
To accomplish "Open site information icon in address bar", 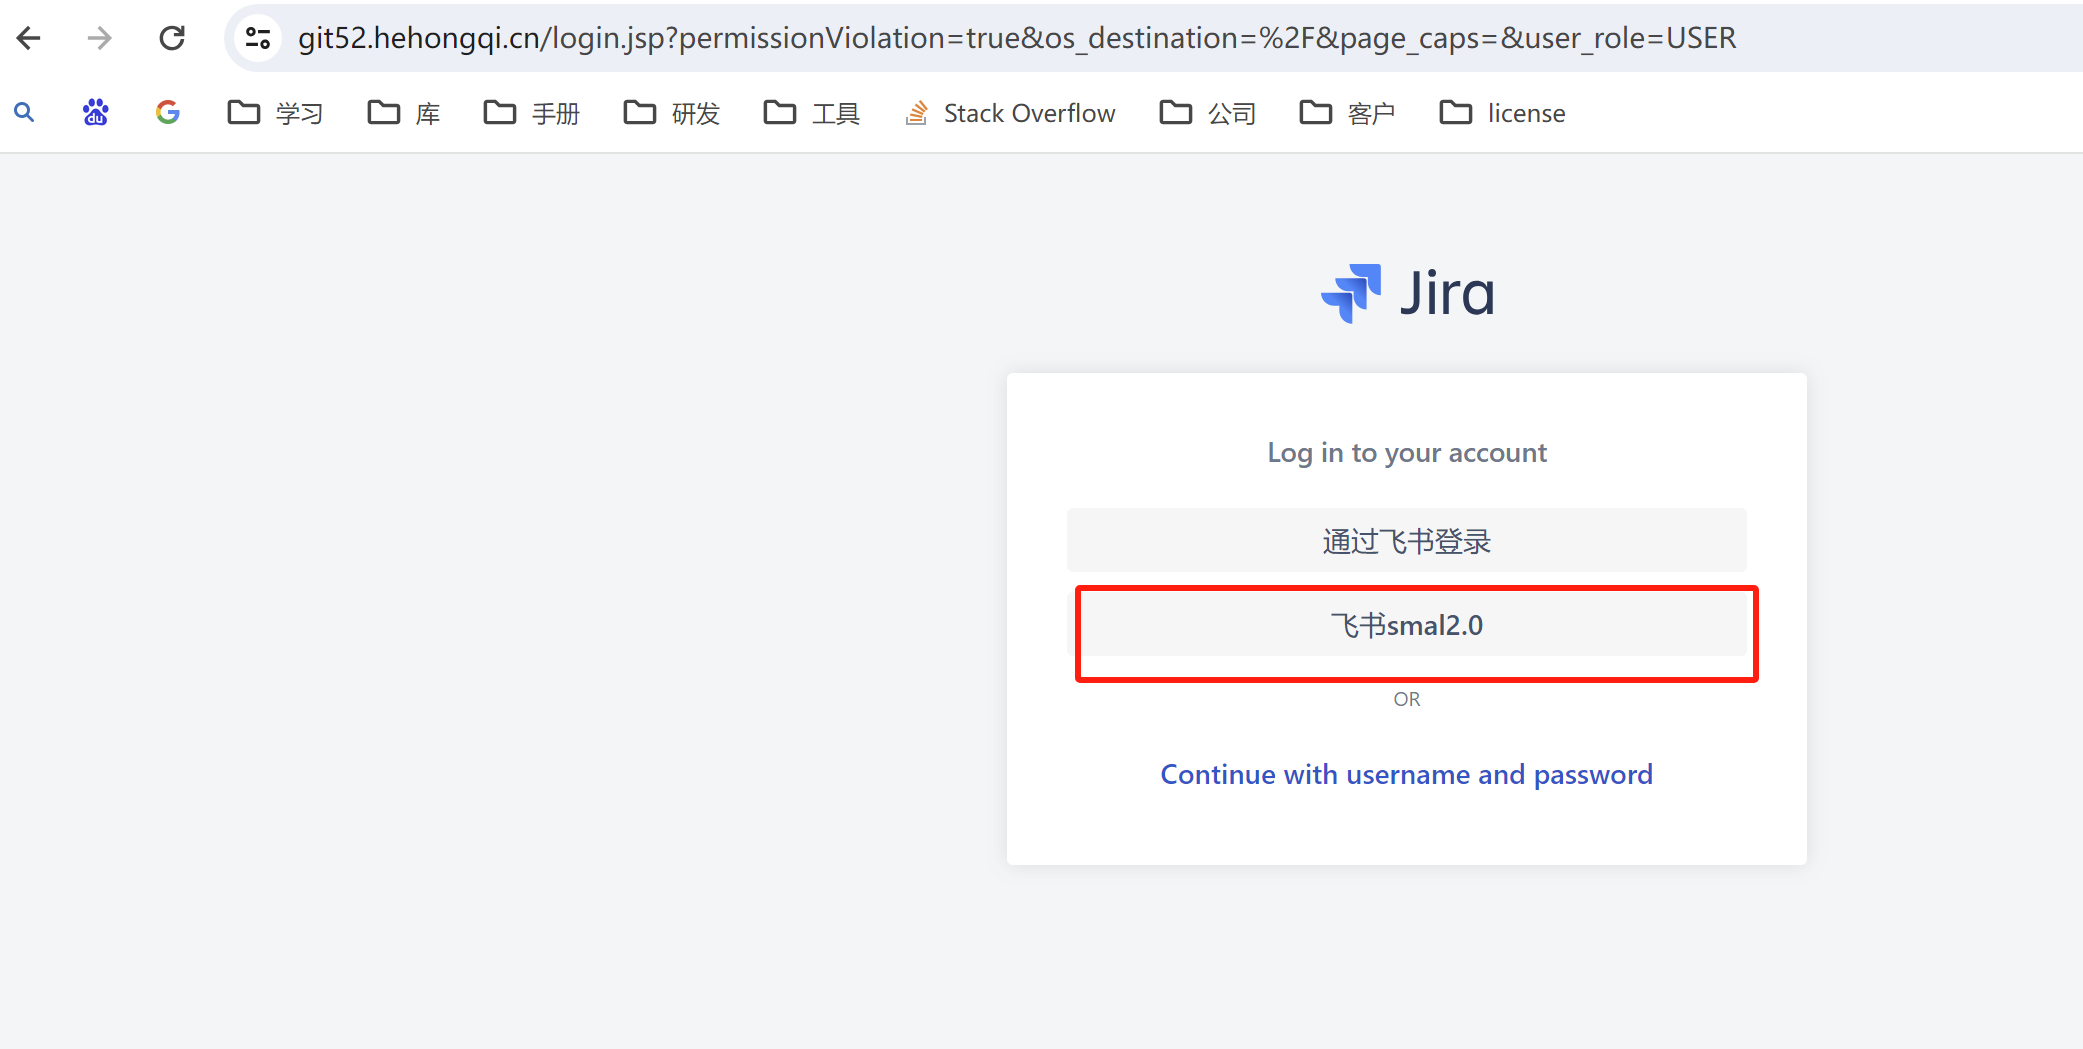I will [258, 38].
